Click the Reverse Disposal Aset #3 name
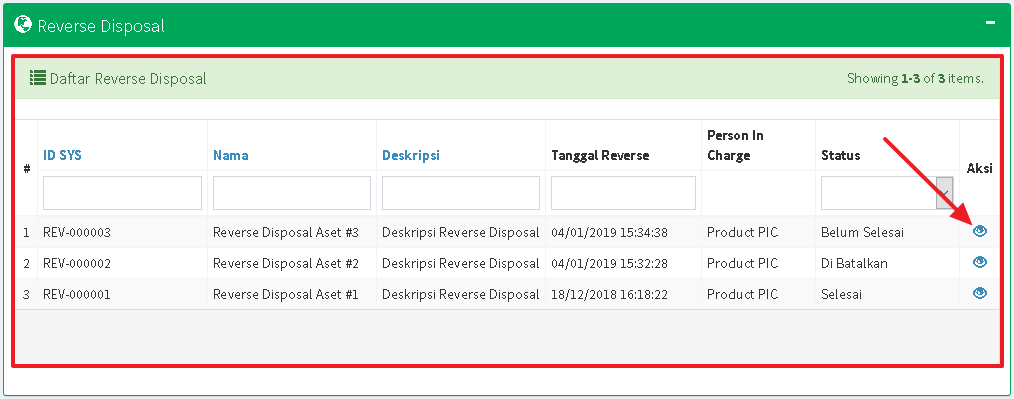The height and width of the screenshot is (399, 1014). click(x=285, y=232)
